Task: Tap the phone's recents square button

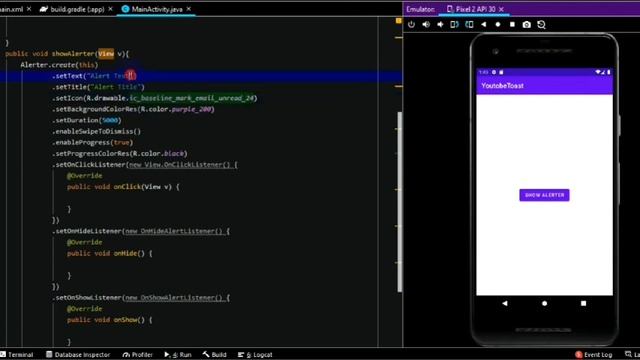Action: [583, 303]
